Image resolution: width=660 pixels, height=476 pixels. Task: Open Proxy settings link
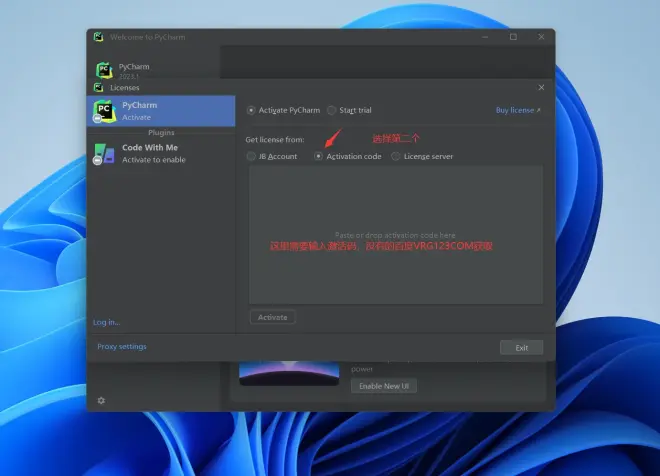[x=122, y=346]
